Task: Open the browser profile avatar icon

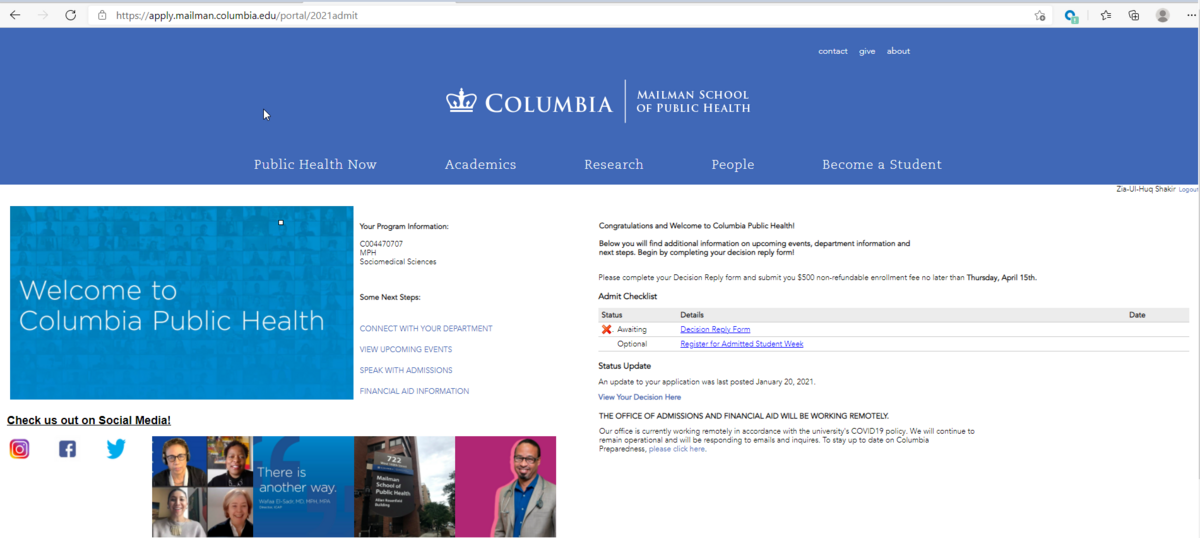Action: tap(1162, 15)
